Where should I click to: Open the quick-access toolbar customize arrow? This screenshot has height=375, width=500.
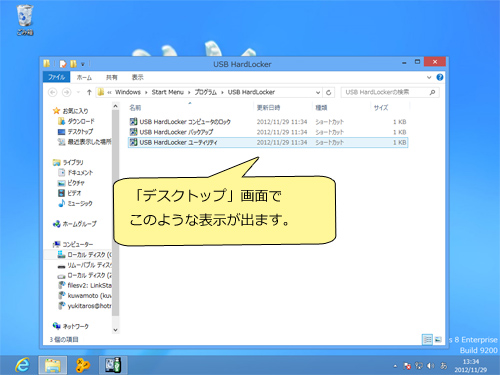click(x=83, y=64)
